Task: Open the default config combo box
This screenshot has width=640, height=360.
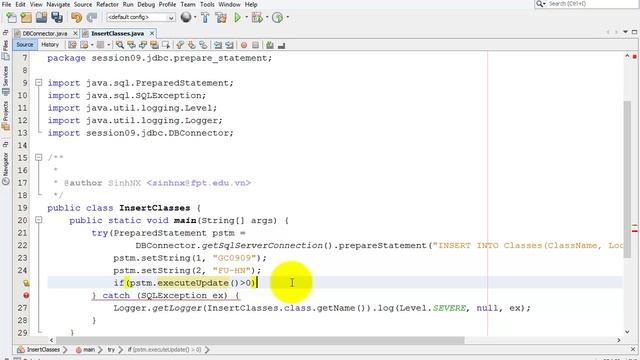Action: click(140, 17)
